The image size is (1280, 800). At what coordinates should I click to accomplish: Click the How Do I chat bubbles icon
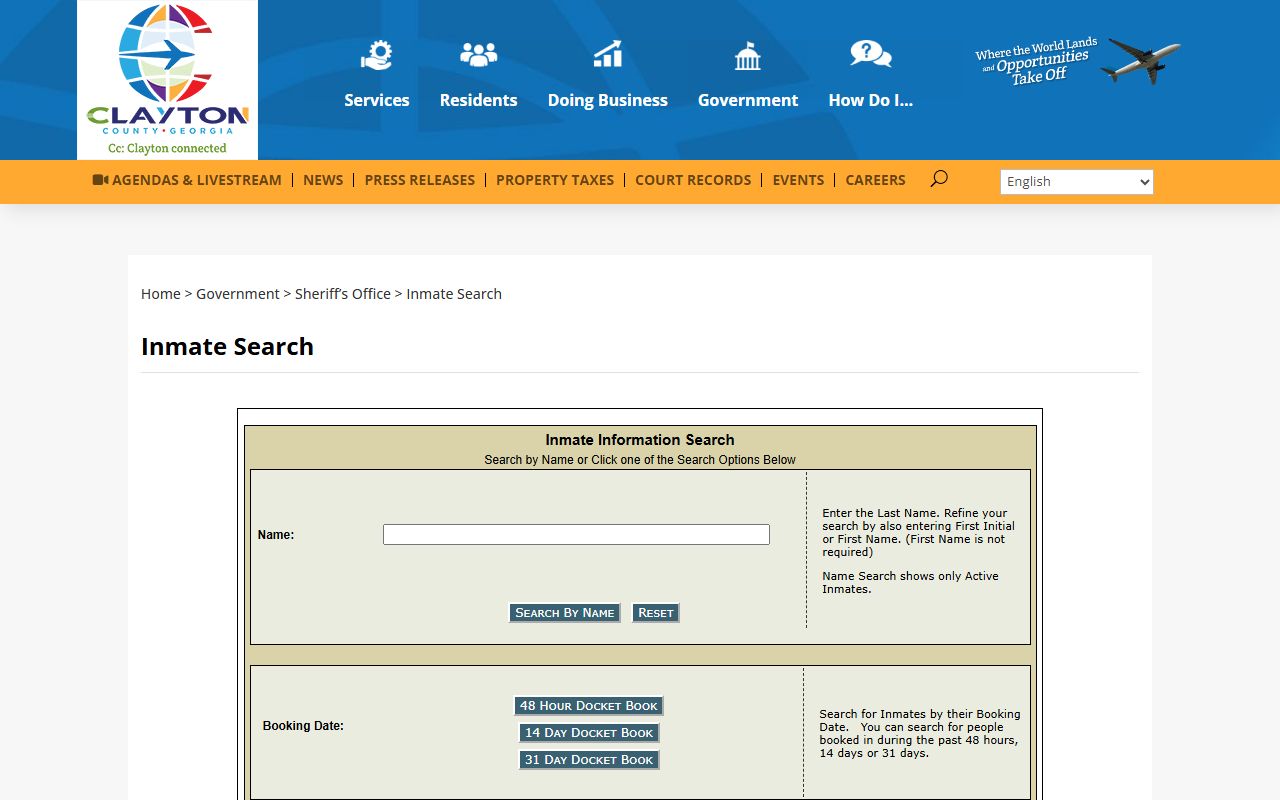pyautogui.click(x=870, y=54)
